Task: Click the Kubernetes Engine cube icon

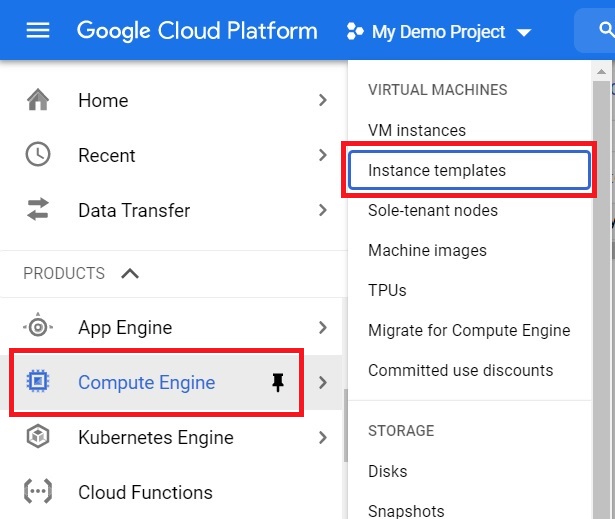Action: pyautogui.click(x=38, y=436)
